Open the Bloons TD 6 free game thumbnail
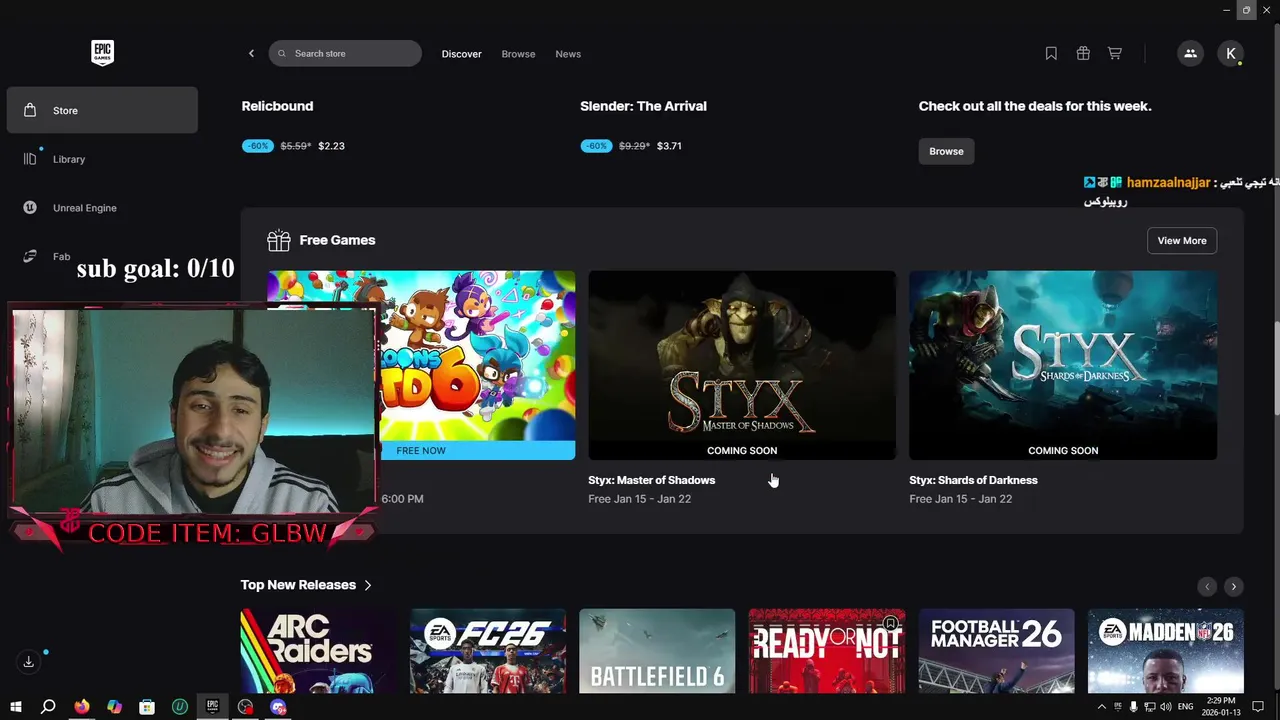This screenshot has width=1280, height=720. (476, 355)
